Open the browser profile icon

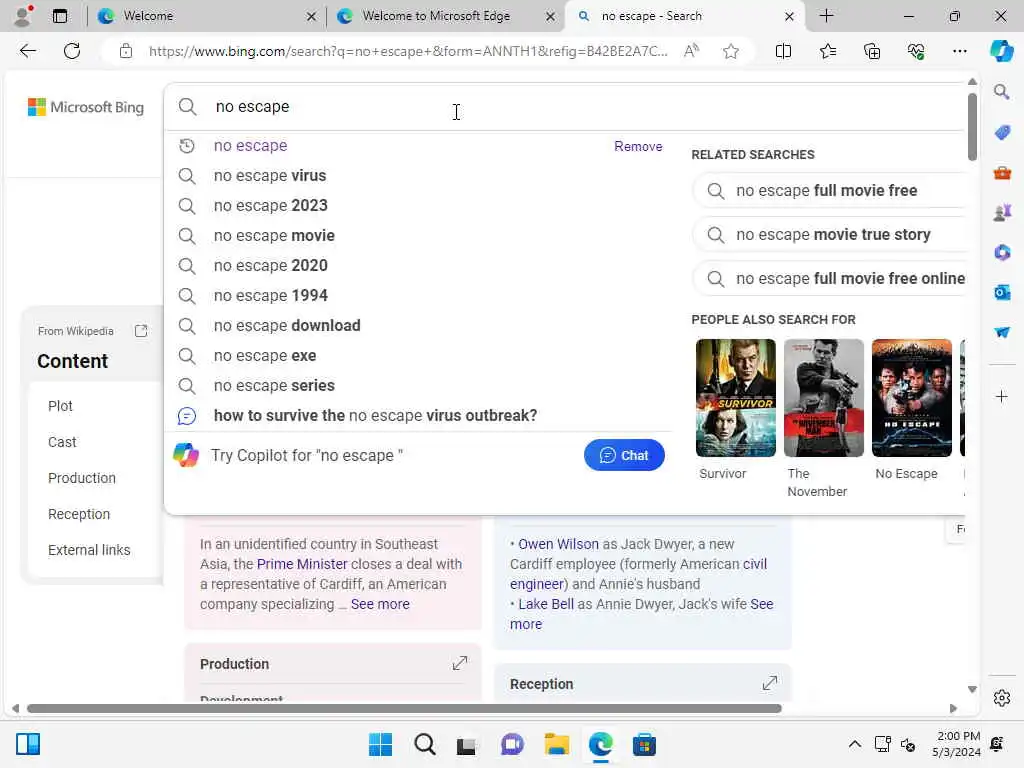pos(24,16)
